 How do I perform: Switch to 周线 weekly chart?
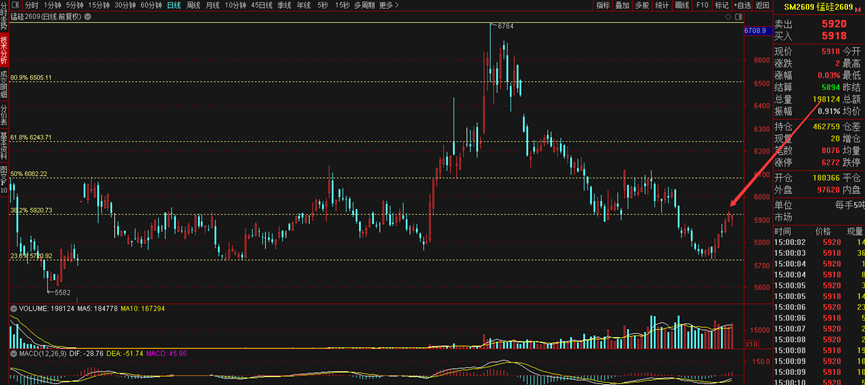193,6
